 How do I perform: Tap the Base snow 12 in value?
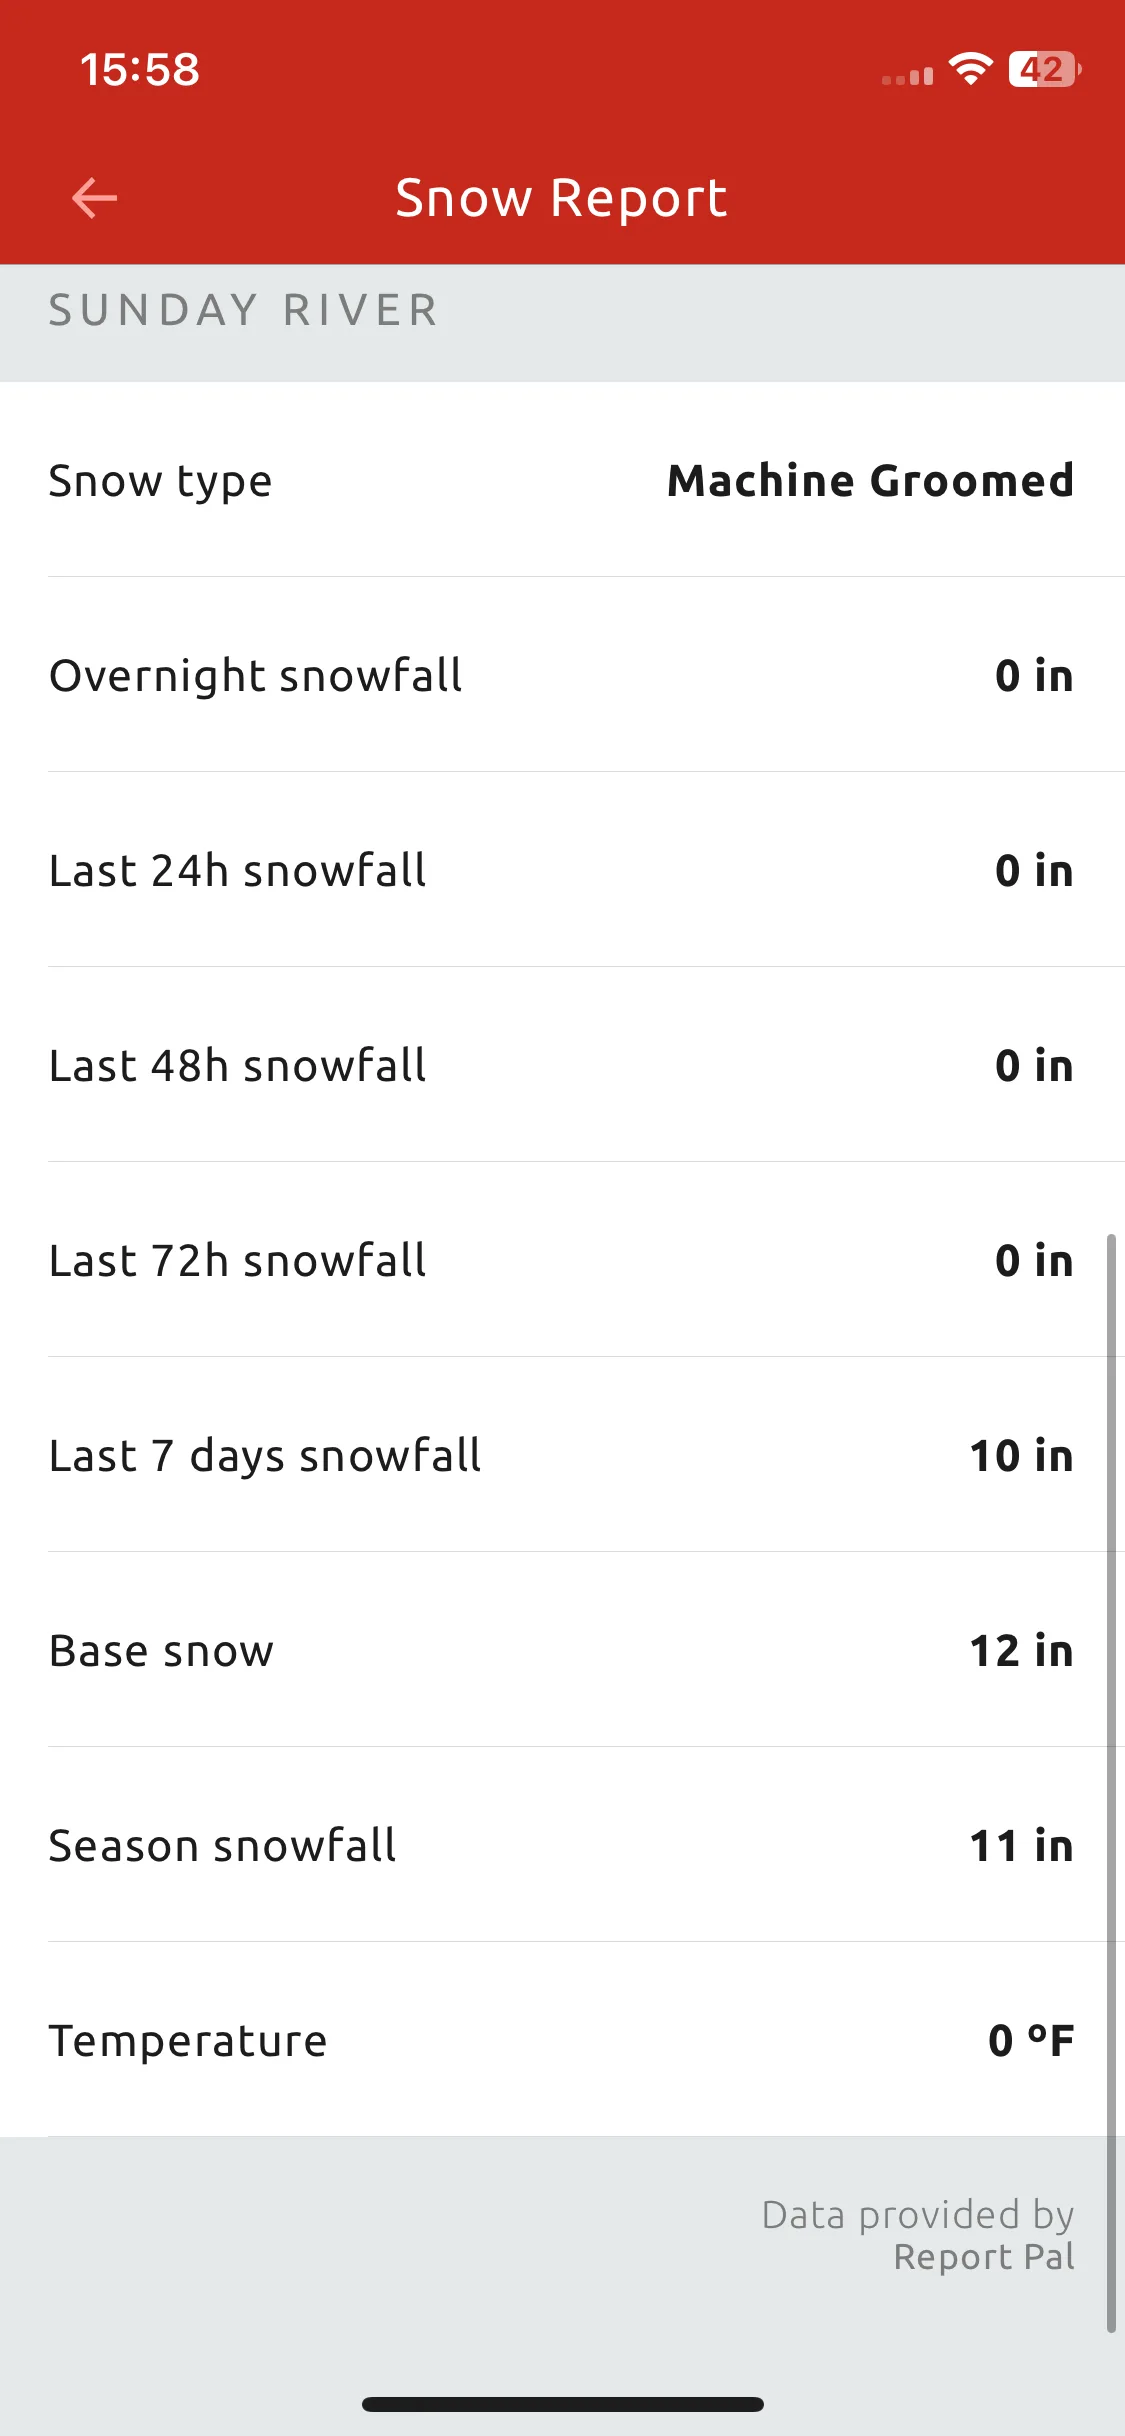pyautogui.click(x=1021, y=1650)
